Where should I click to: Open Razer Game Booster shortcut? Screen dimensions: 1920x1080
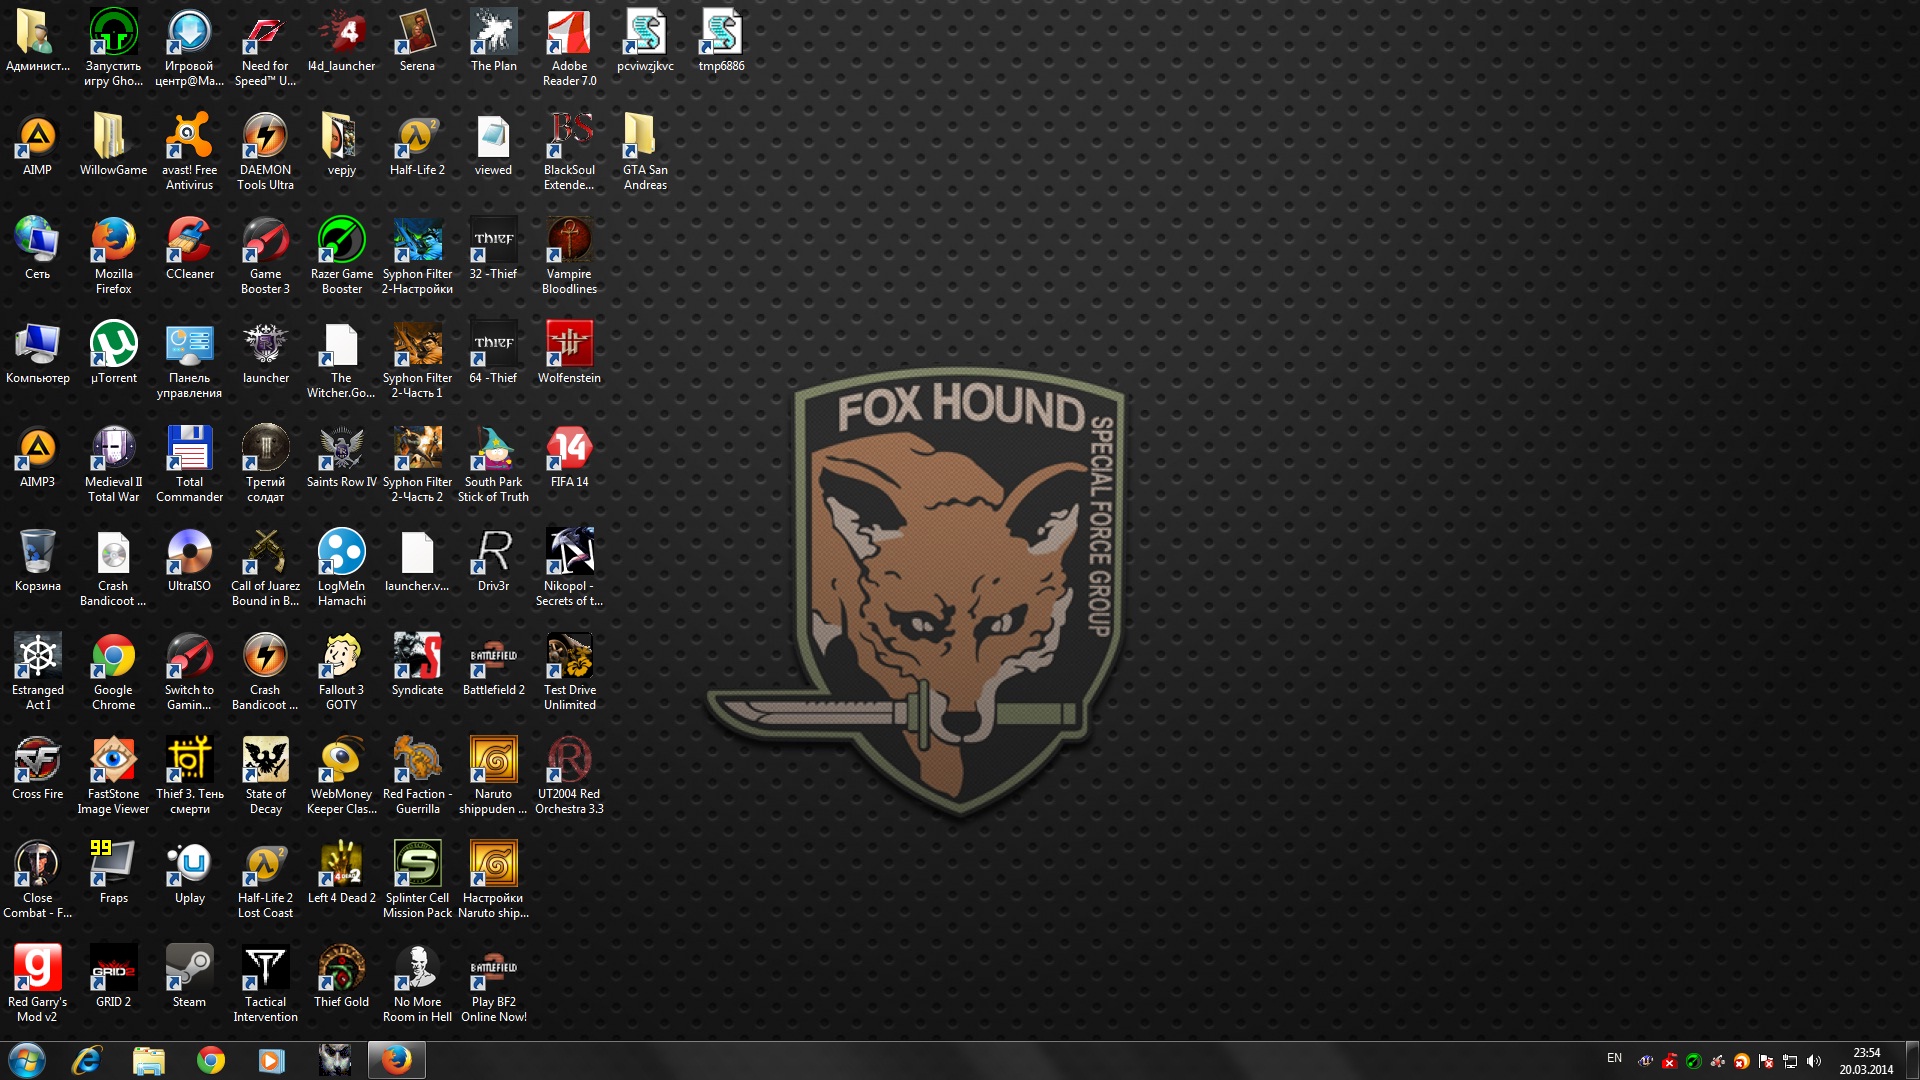(341, 255)
